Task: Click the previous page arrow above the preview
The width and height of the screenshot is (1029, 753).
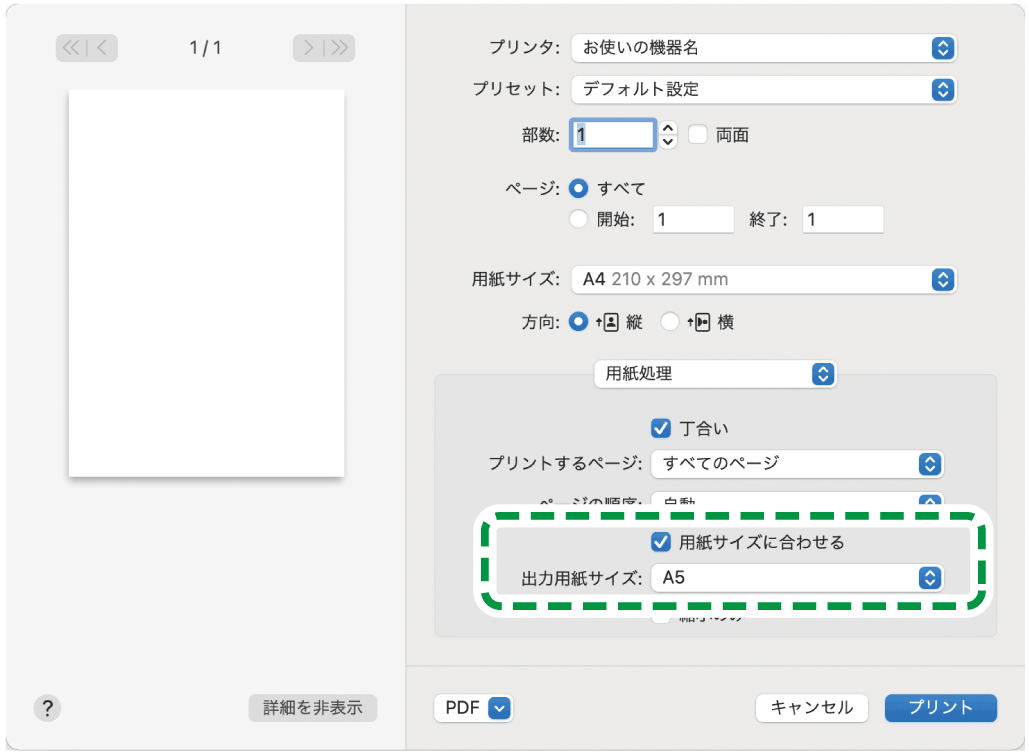Action: point(100,47)
